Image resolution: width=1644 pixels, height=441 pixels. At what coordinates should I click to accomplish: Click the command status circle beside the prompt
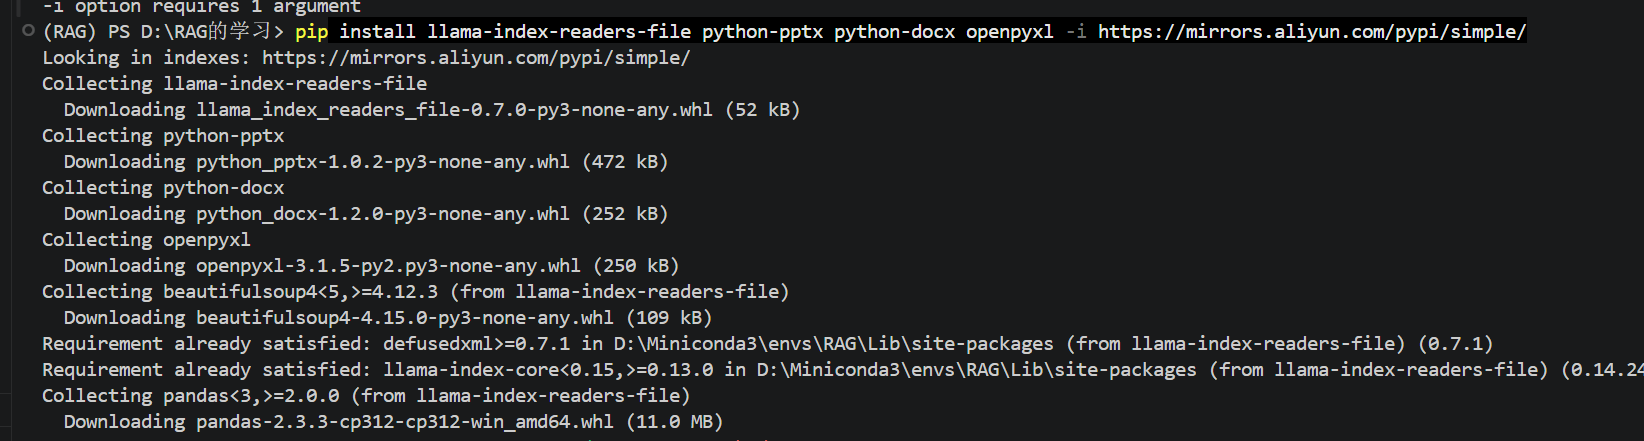click(28, 31)
